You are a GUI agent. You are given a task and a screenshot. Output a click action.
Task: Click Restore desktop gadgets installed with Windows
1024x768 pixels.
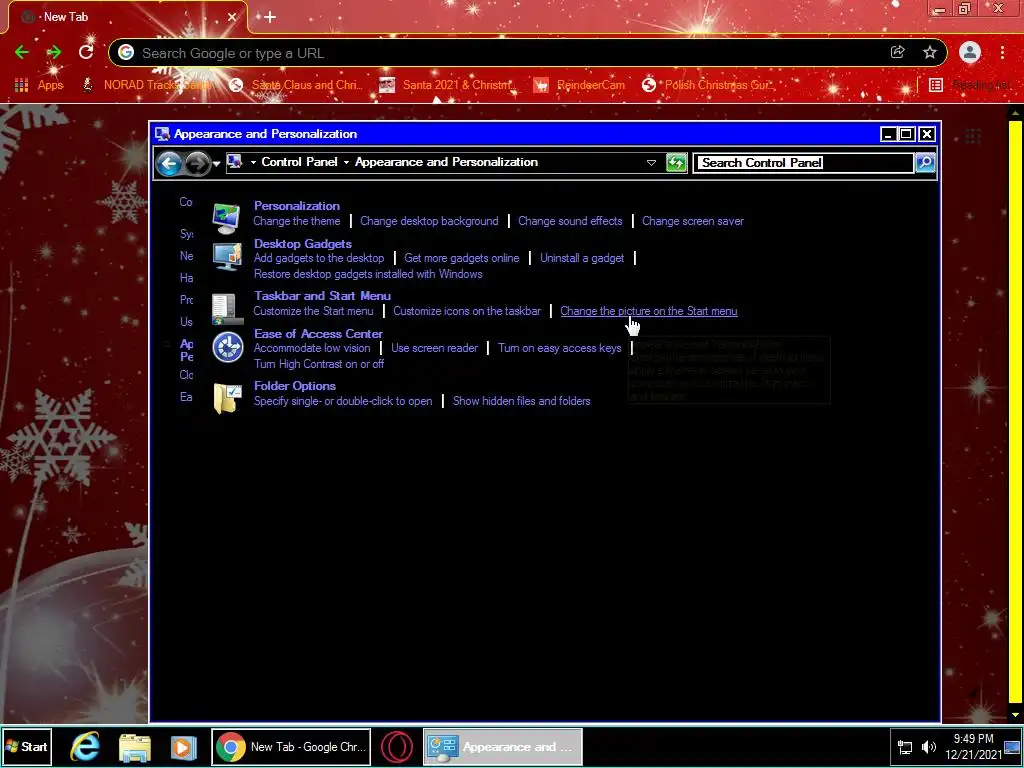[368, 274]
